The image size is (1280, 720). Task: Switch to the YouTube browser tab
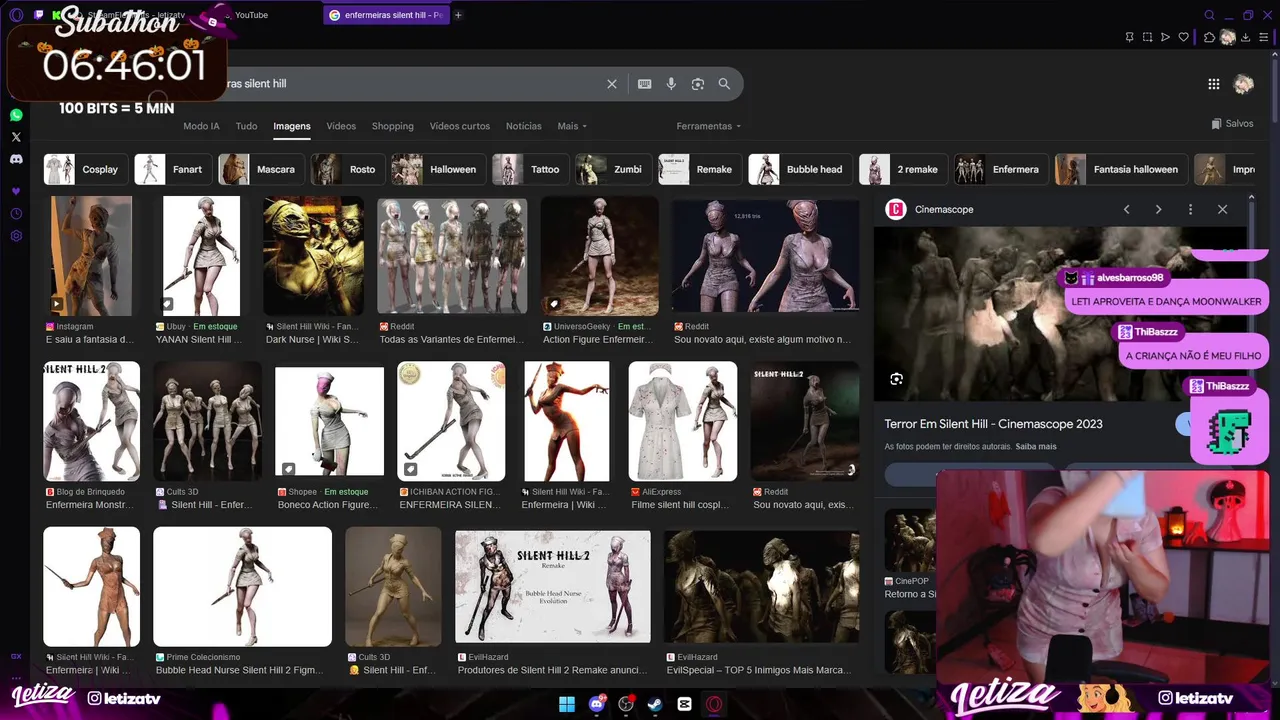(x=252, y=15)
